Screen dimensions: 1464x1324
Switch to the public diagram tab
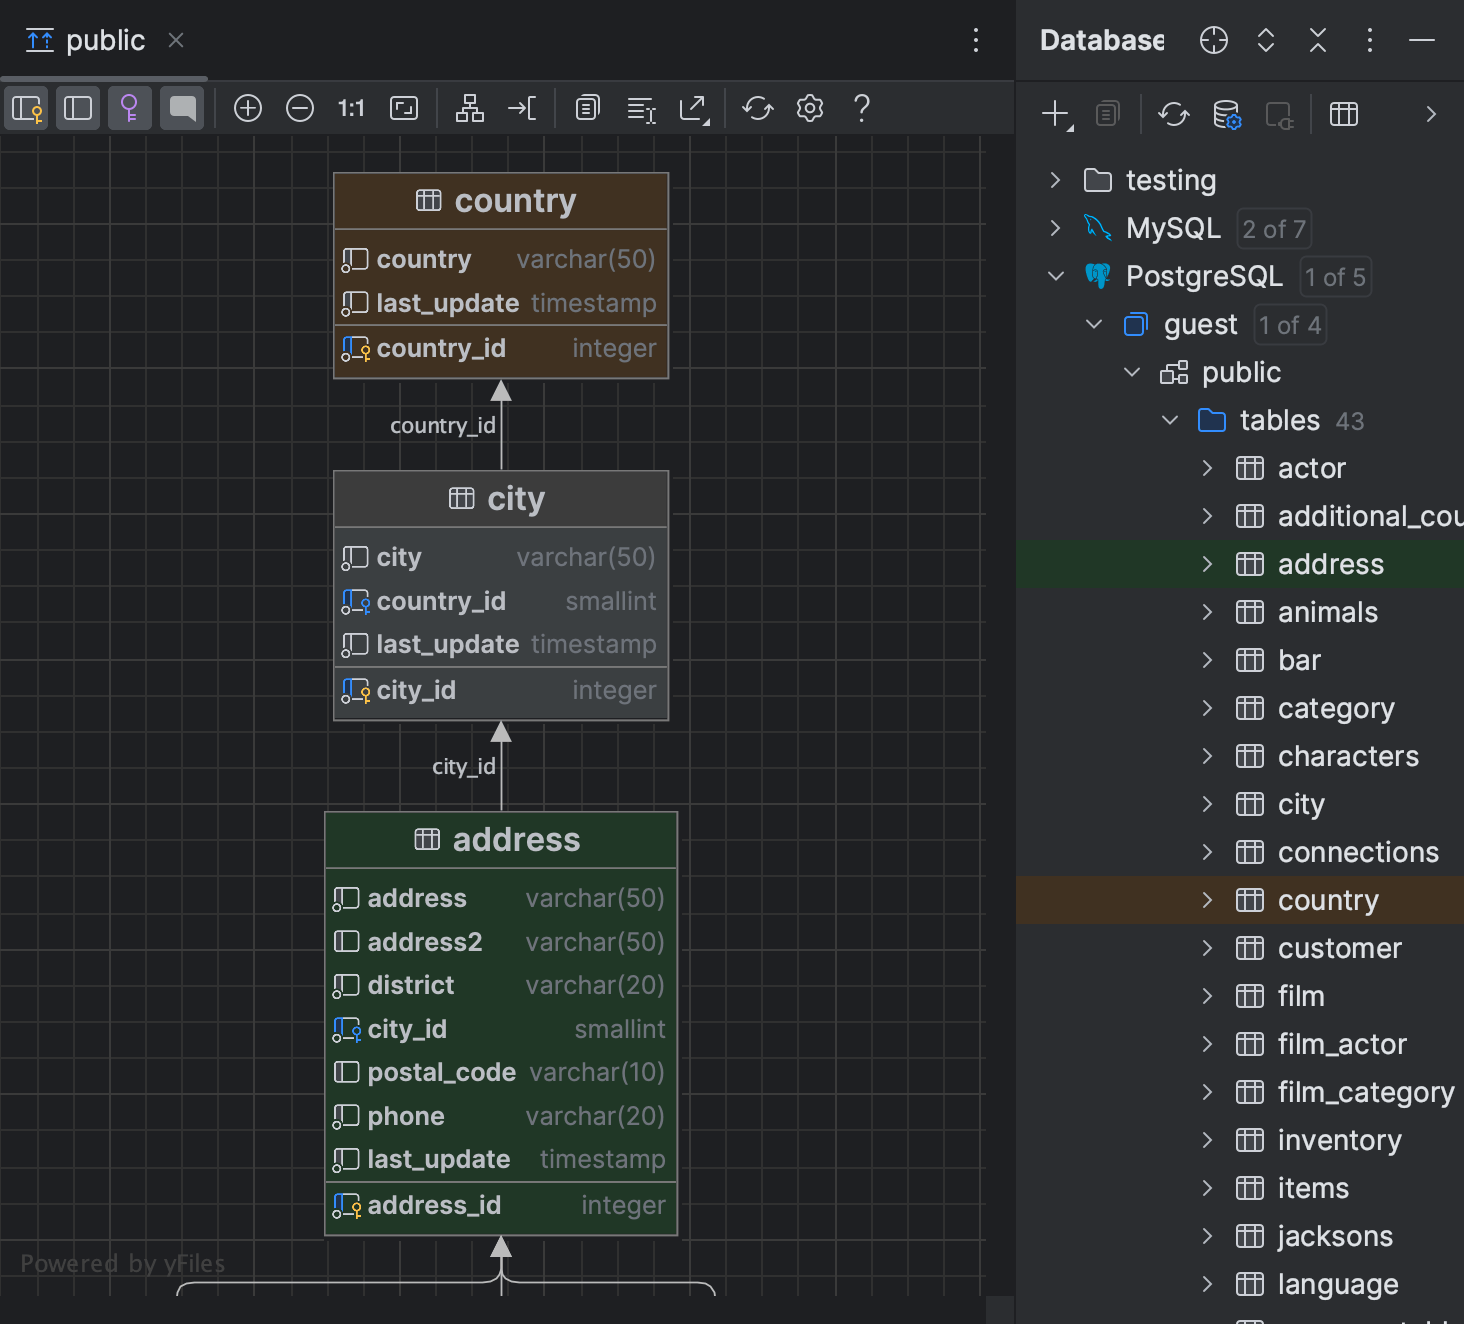[x=105, y=40]
